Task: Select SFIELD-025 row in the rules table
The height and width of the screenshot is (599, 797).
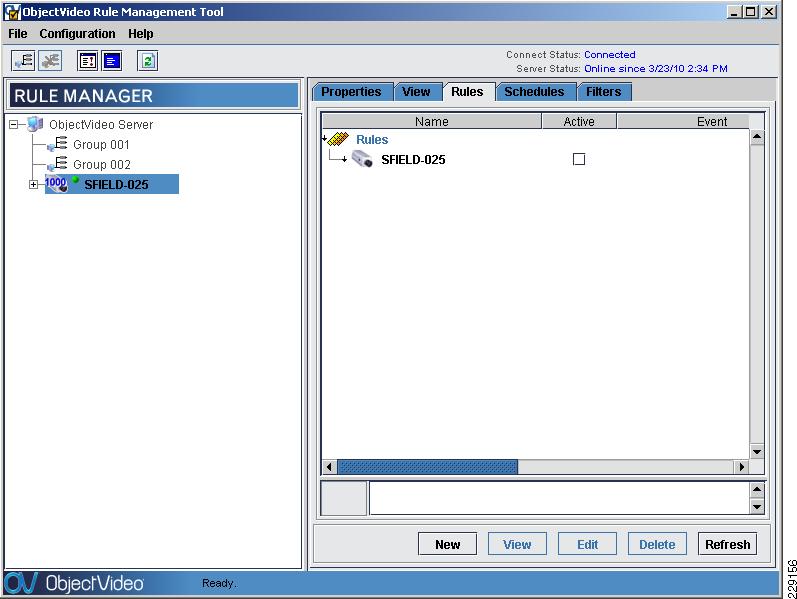Action: 536,159
